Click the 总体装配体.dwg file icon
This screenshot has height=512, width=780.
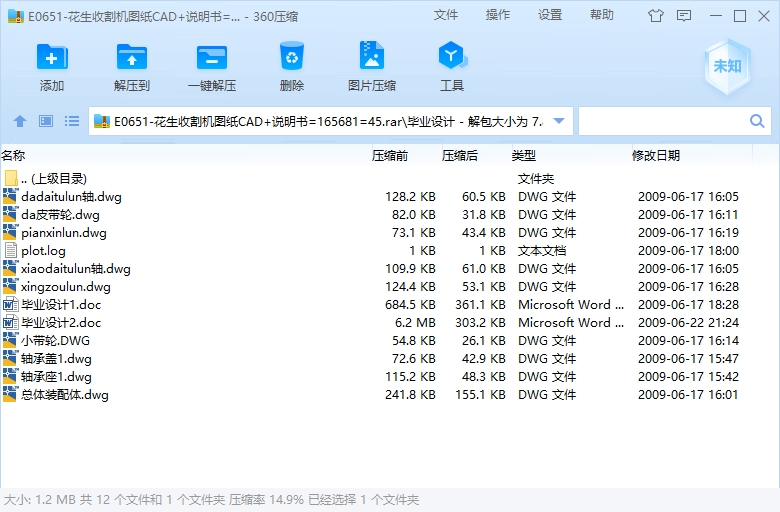[10, 394]
